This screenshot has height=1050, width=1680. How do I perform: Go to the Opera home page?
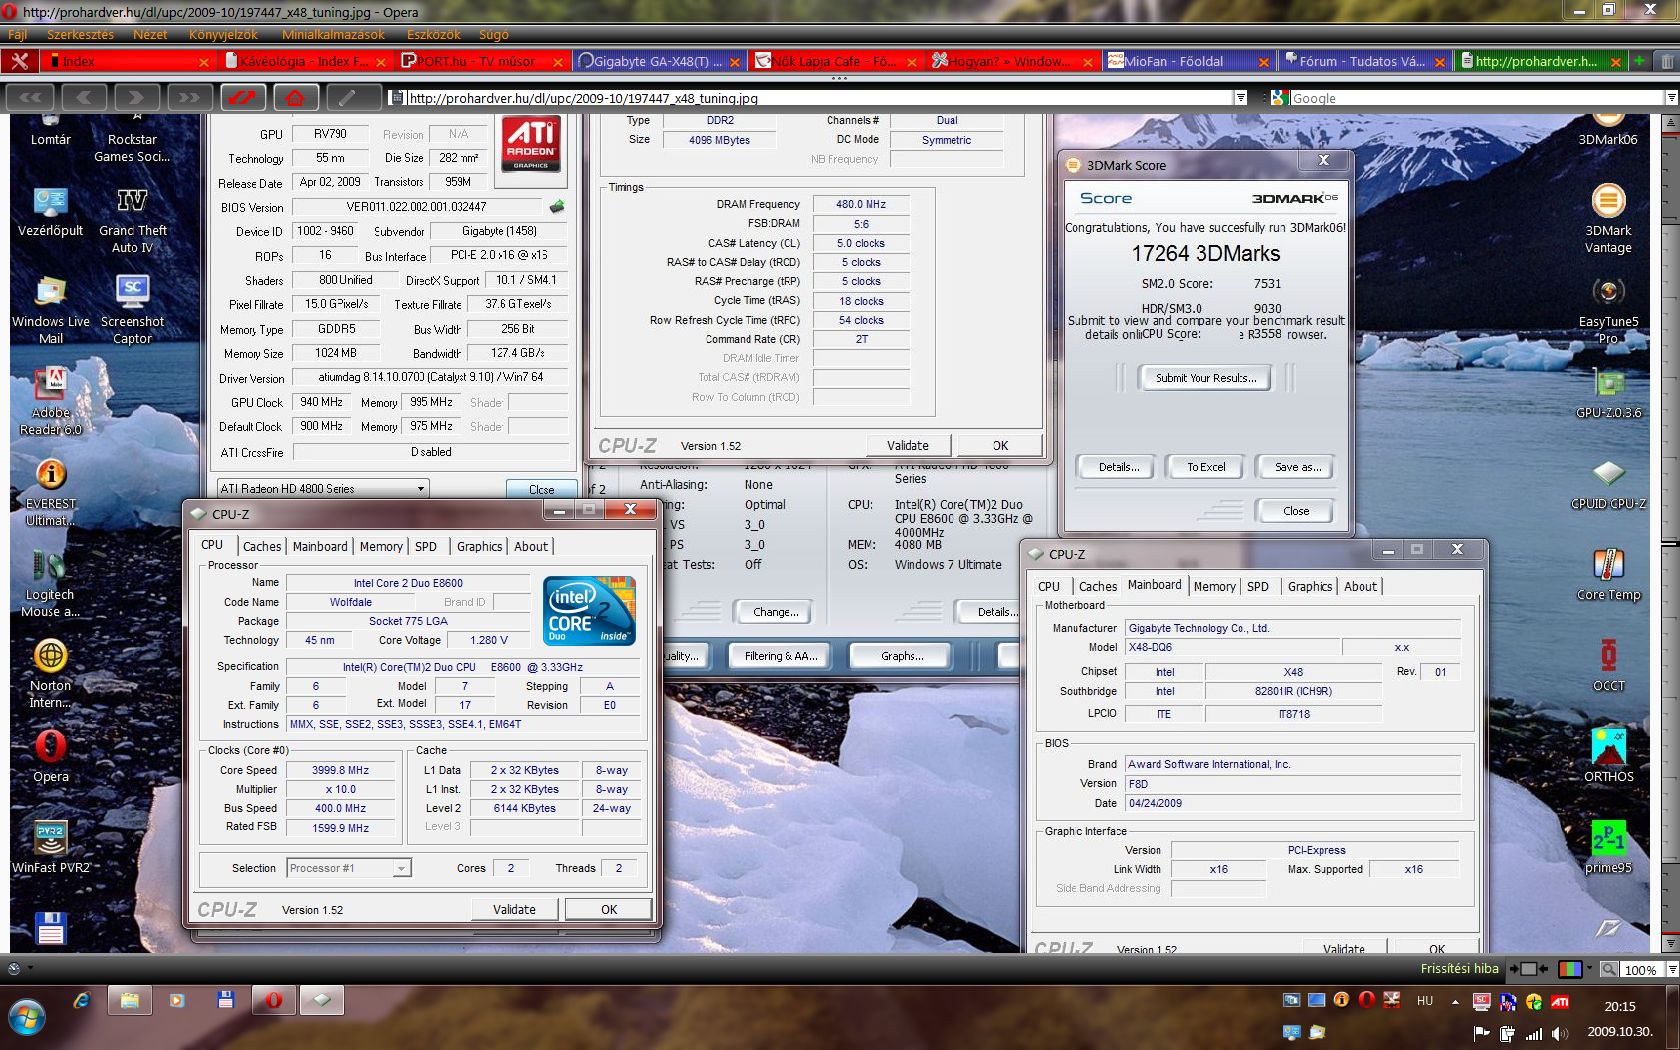coord(295,97)
